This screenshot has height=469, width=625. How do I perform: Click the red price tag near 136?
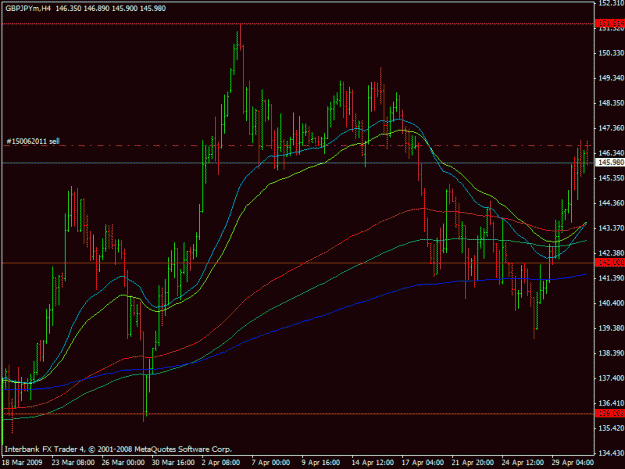pos(610,413)
